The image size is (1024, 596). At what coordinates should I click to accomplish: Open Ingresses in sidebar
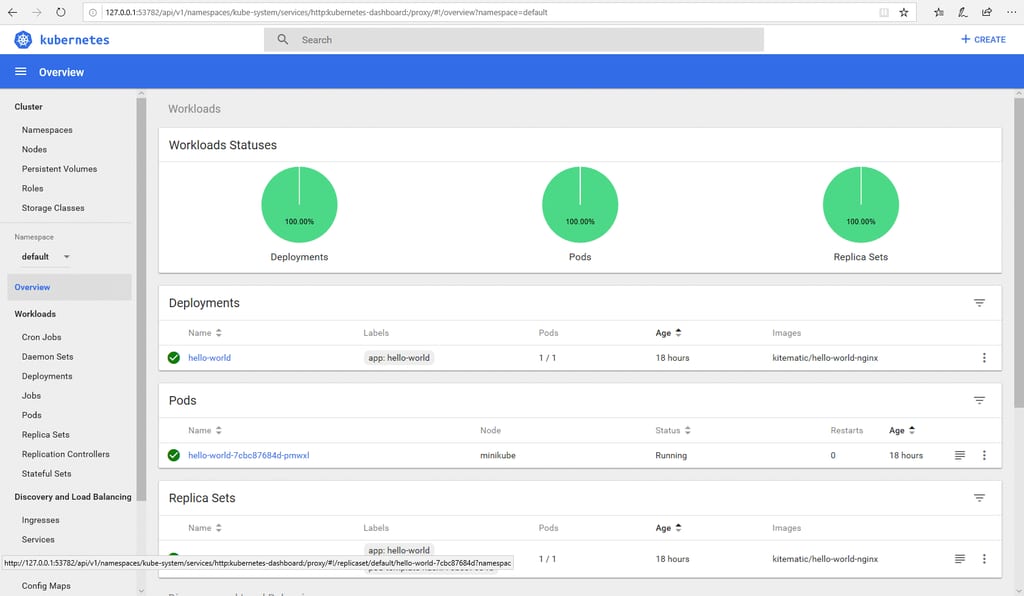click(x=40, y=520)
